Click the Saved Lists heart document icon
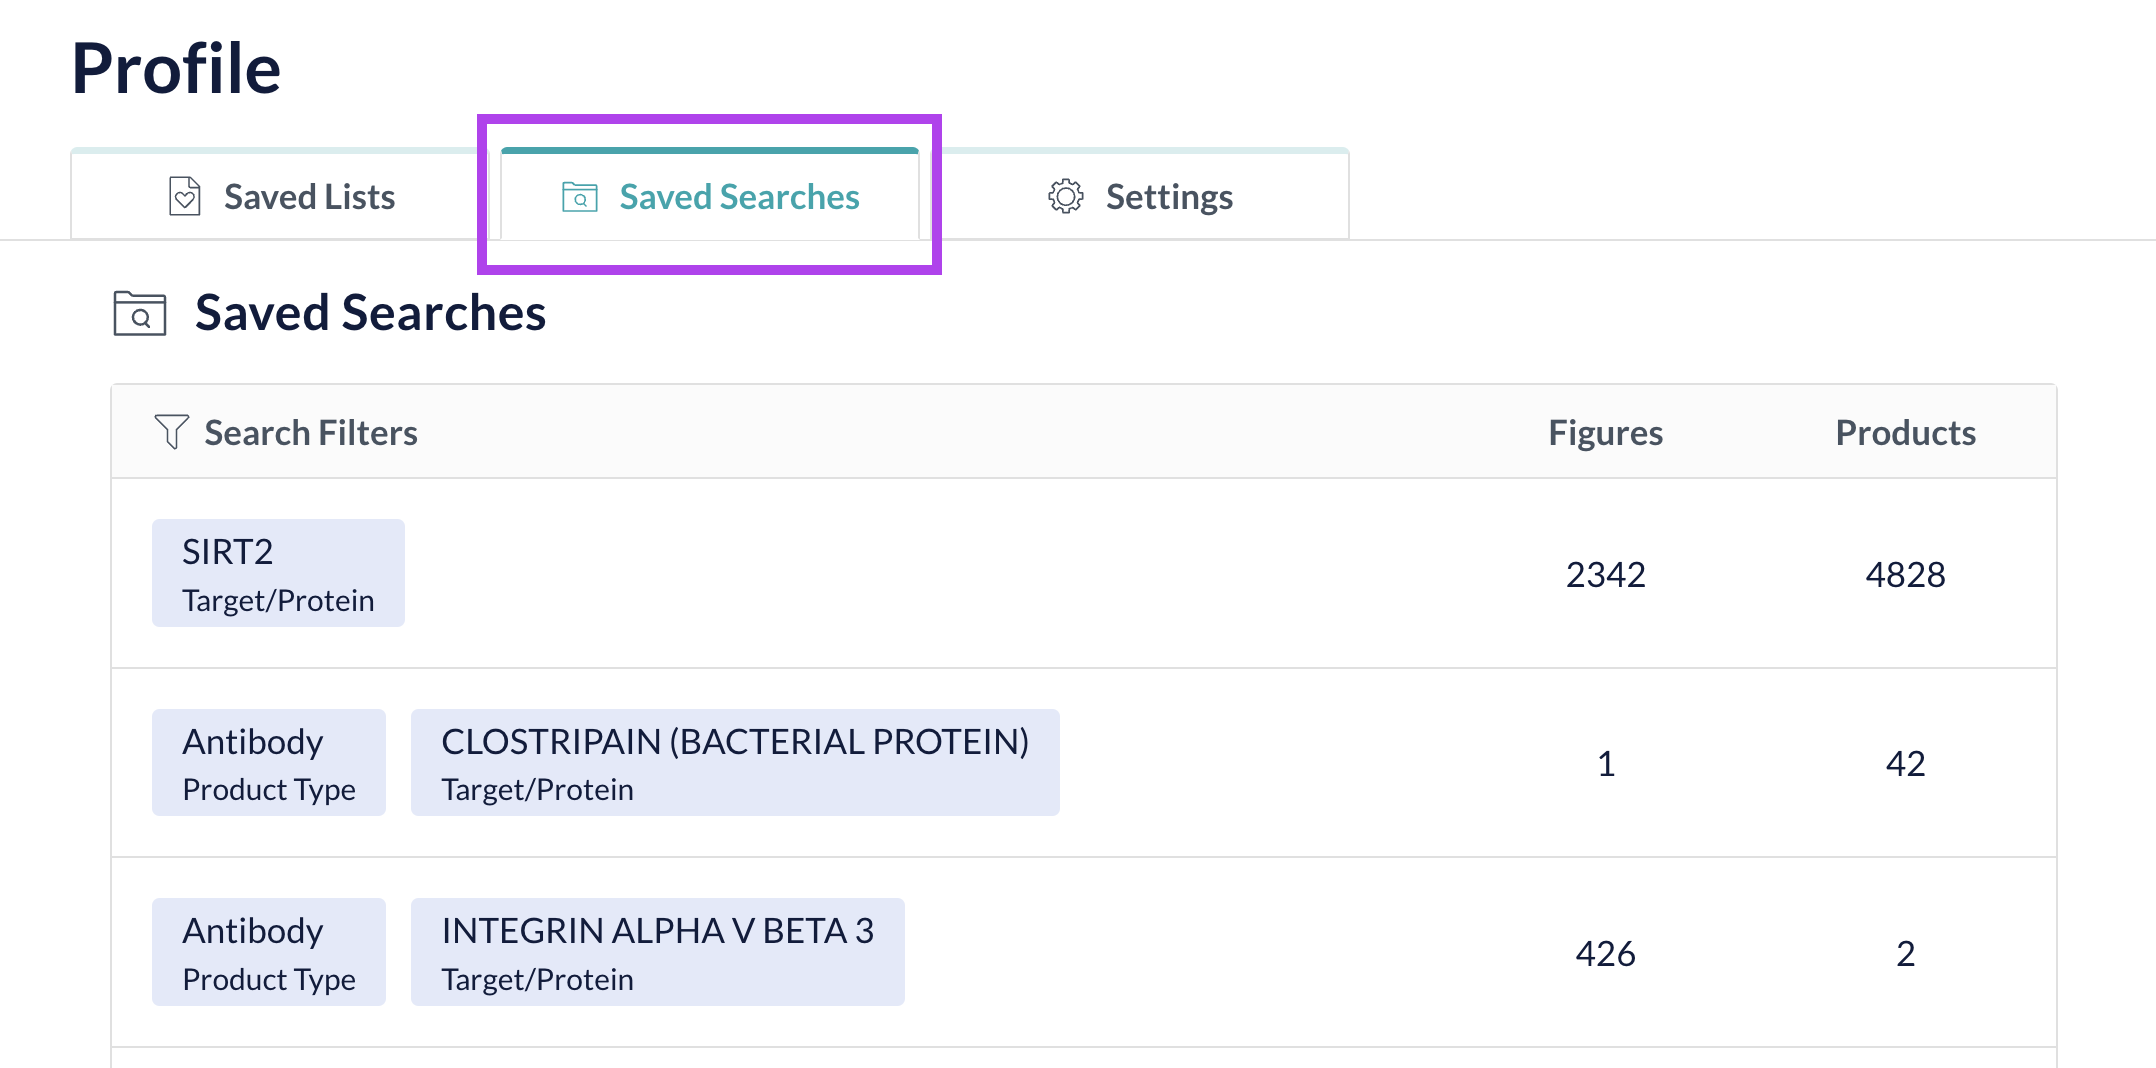The image size is (2156, 1068). 184,197
